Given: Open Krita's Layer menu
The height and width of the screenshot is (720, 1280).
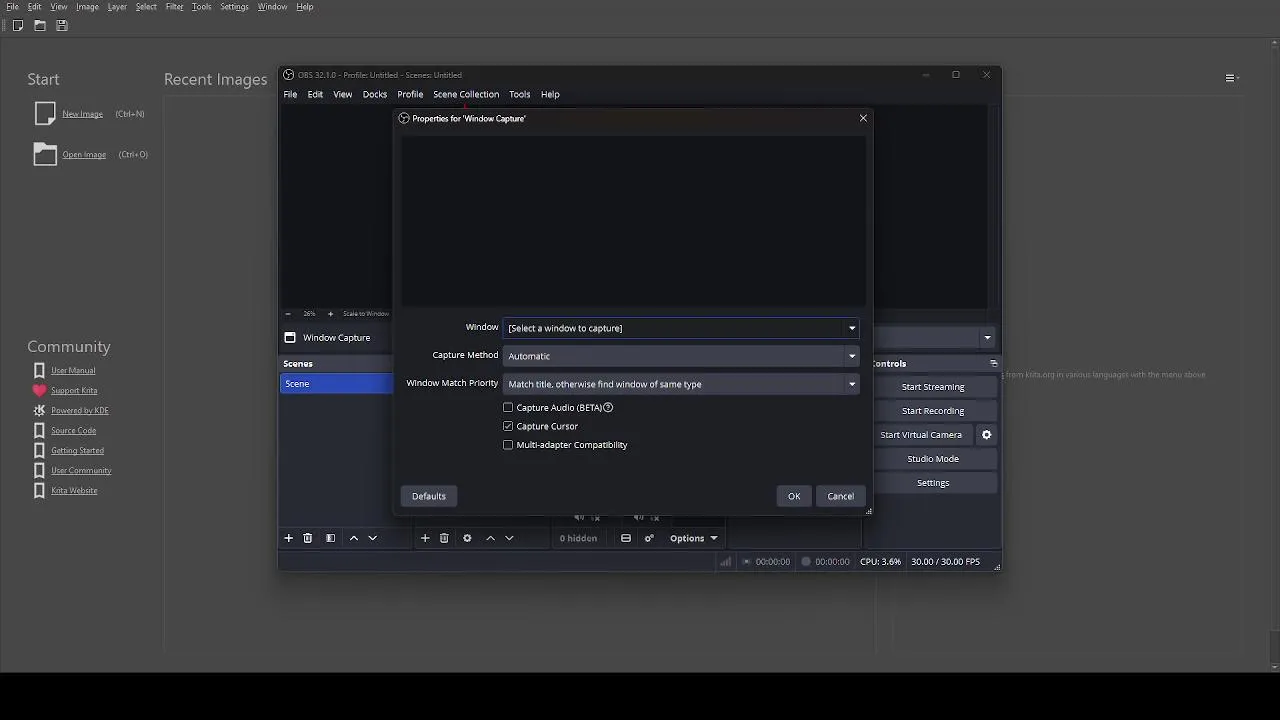Looking at the screenshot, I should click(117, 7).
